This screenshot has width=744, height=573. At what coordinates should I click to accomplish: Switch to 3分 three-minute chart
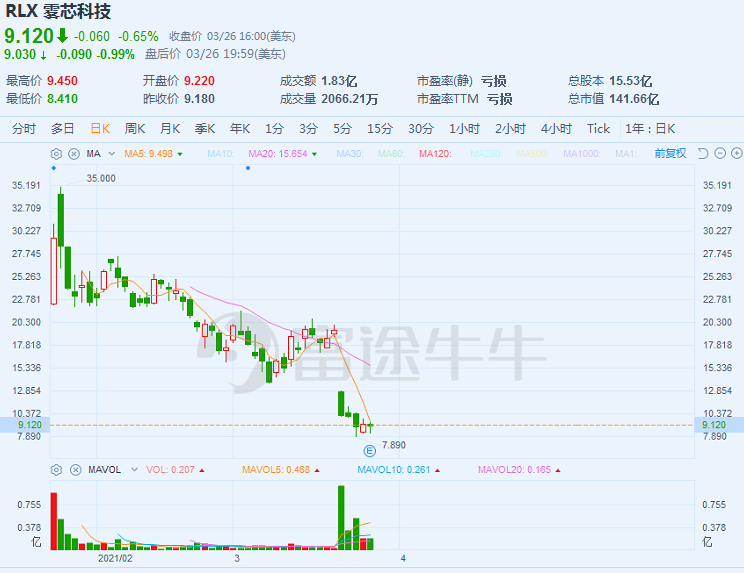[308, 129]
